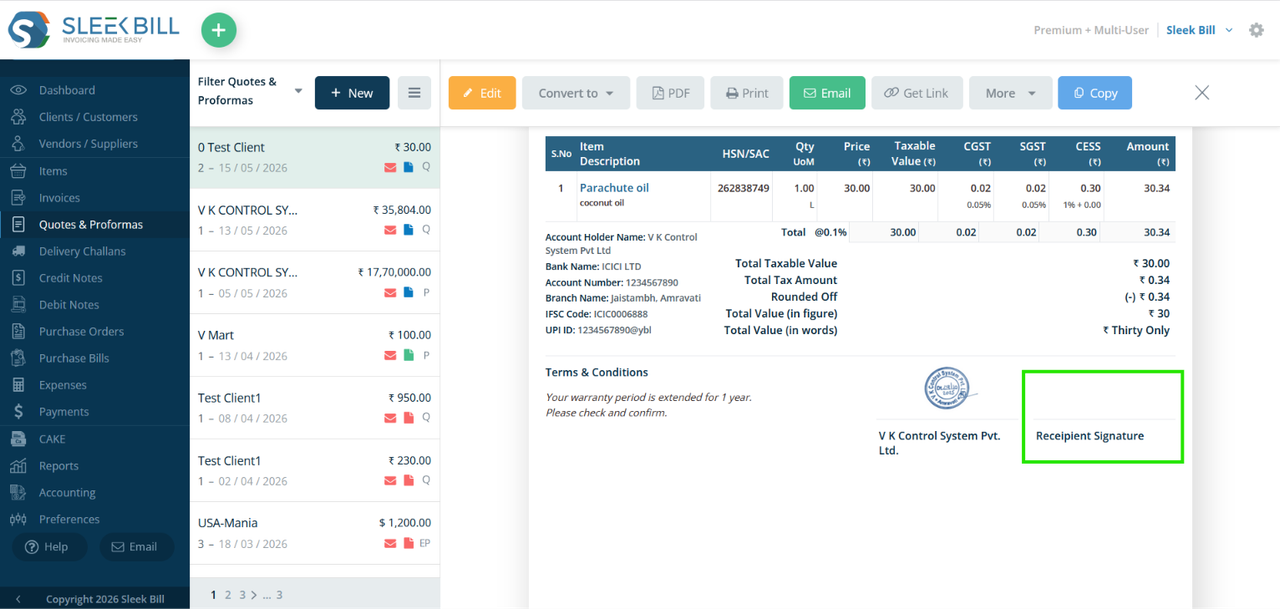Click the sidebar Email button
The image size is (1280, 609).
click(x=135, y=547)
